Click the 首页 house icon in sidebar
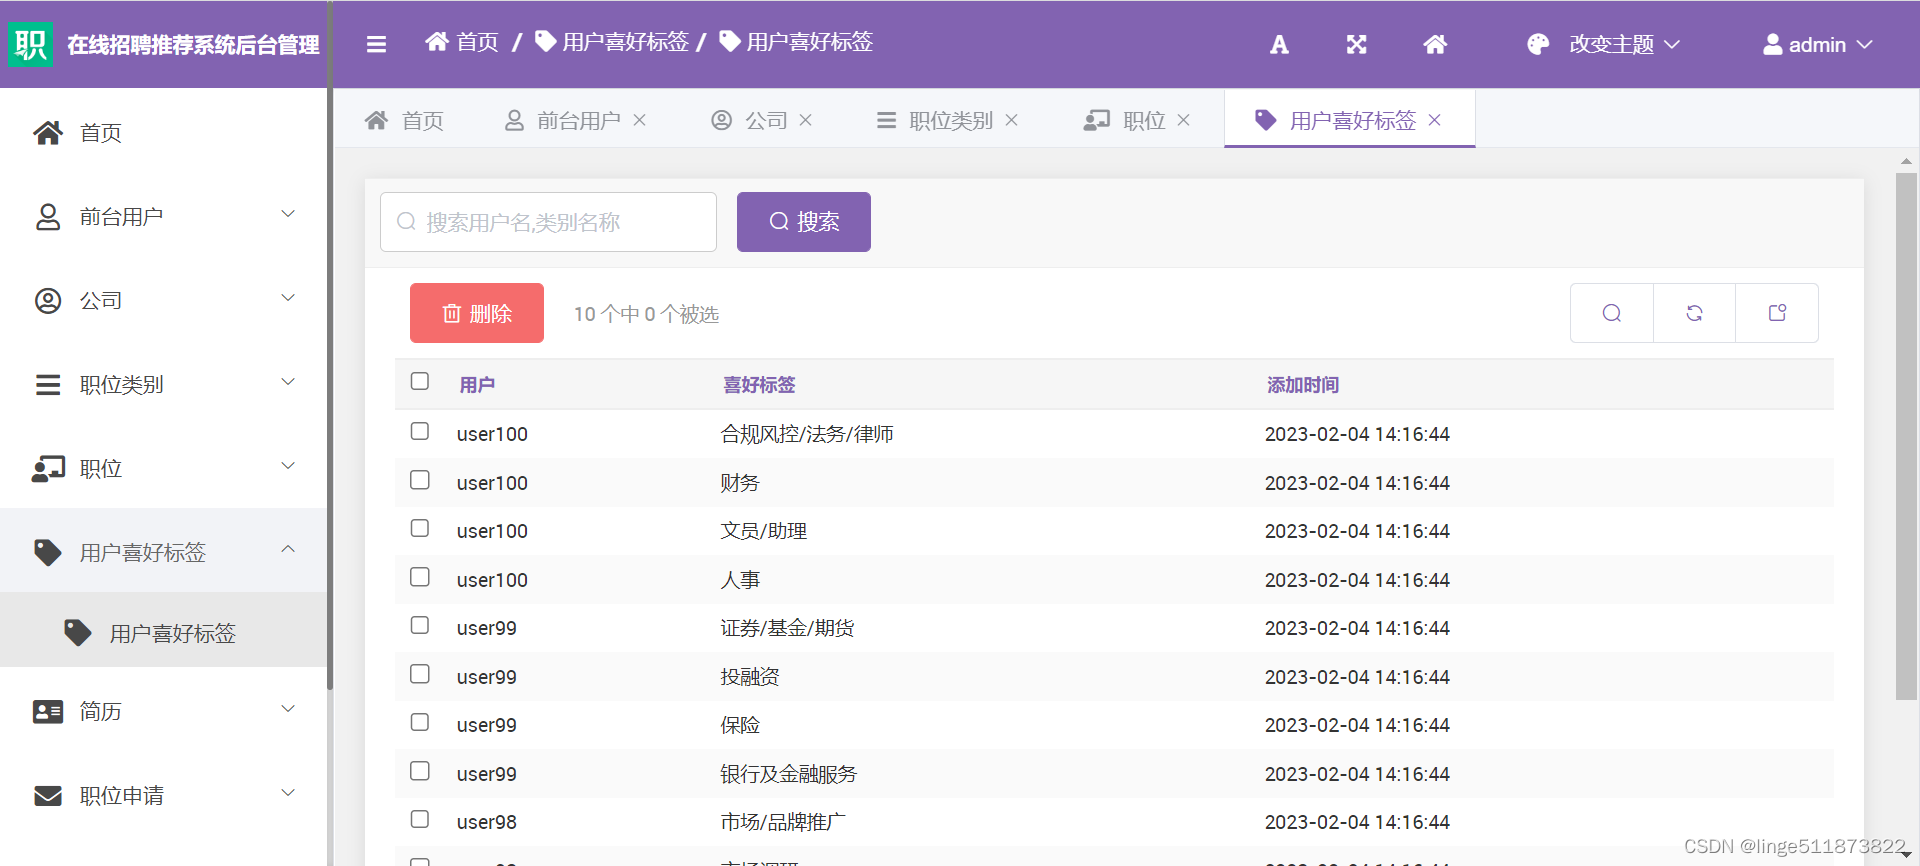 (48, 132)
